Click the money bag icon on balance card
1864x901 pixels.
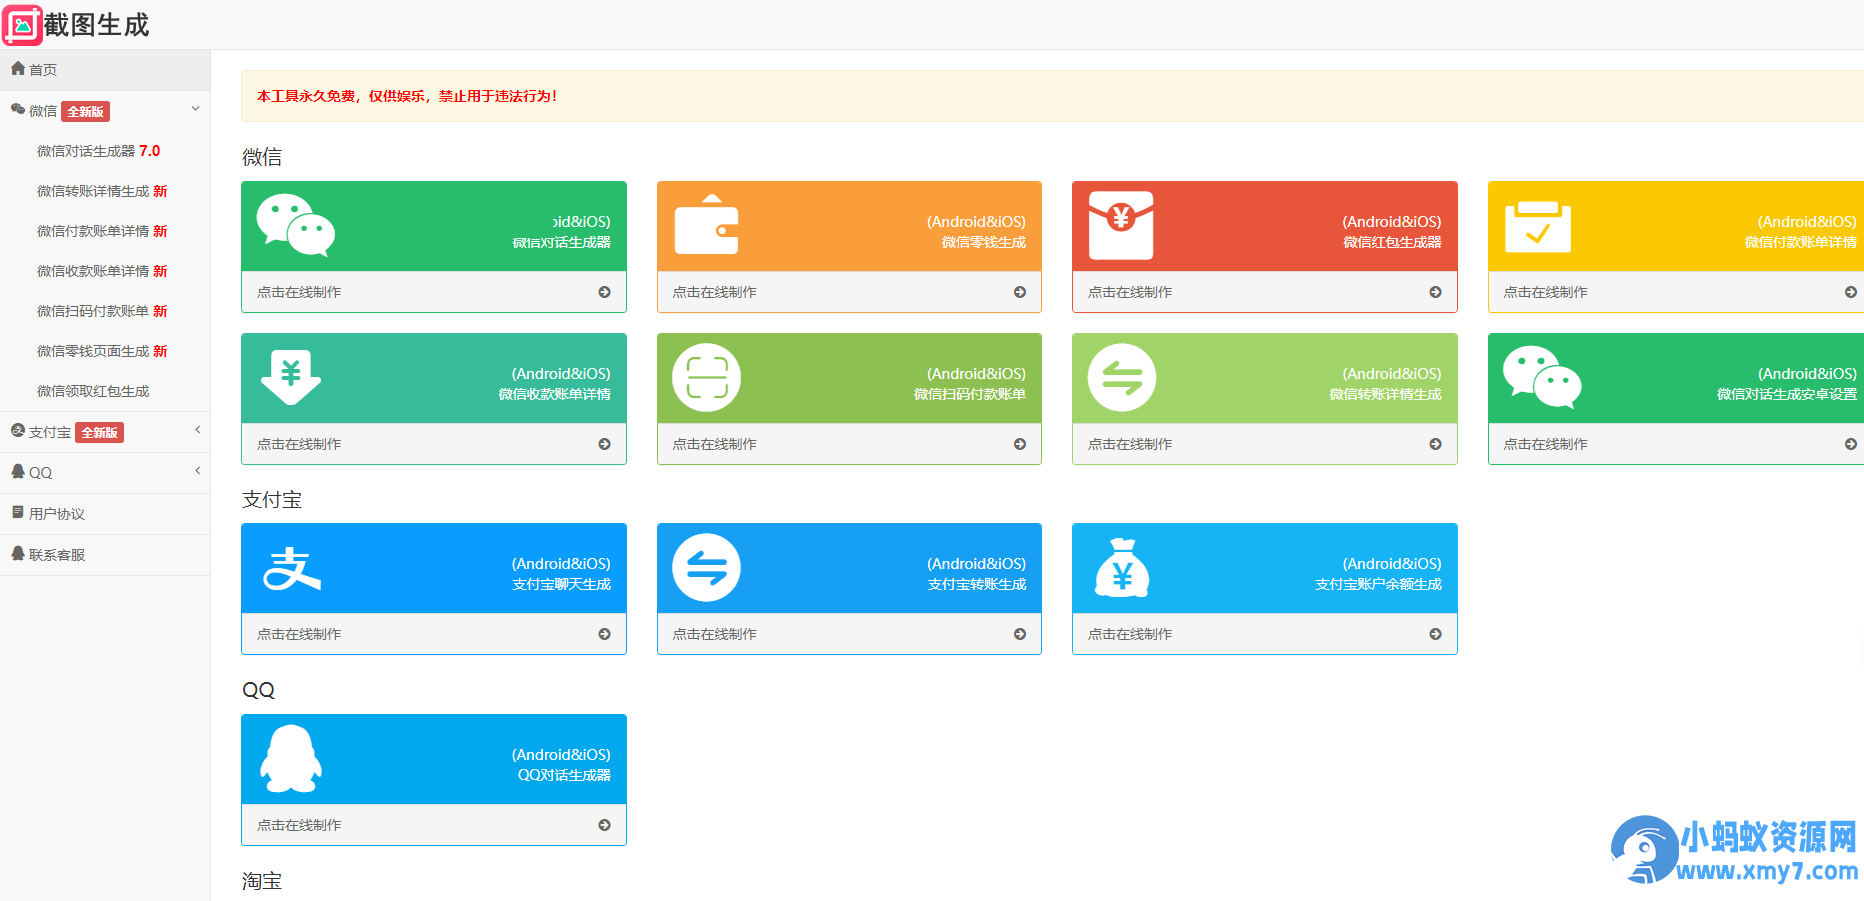tap(1121, 568)
